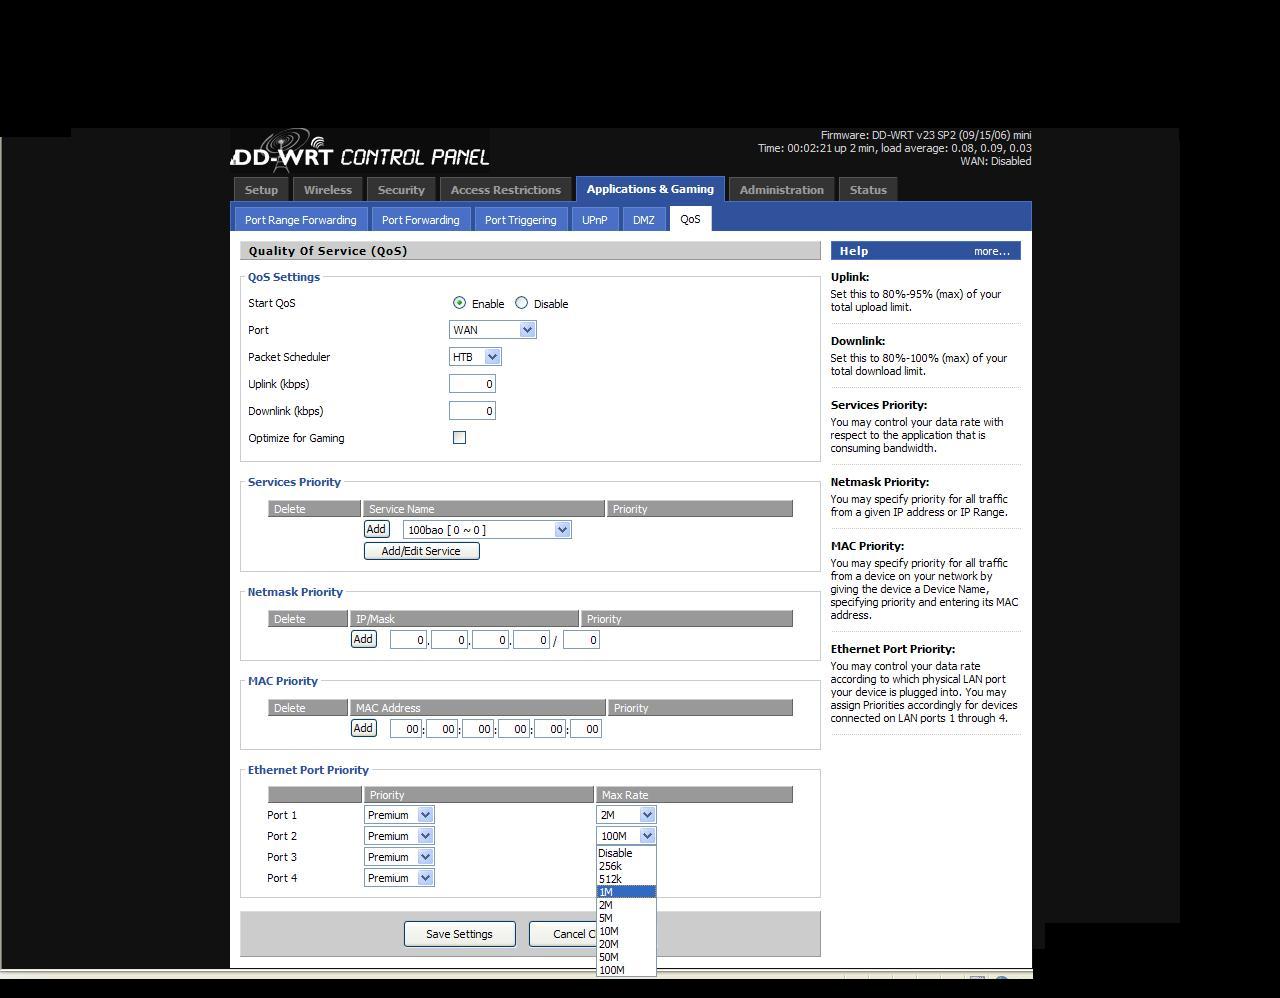Choose 10M in the Max Rate list
The height and width of the screenshot is (998, 1280).
(626, 931)
